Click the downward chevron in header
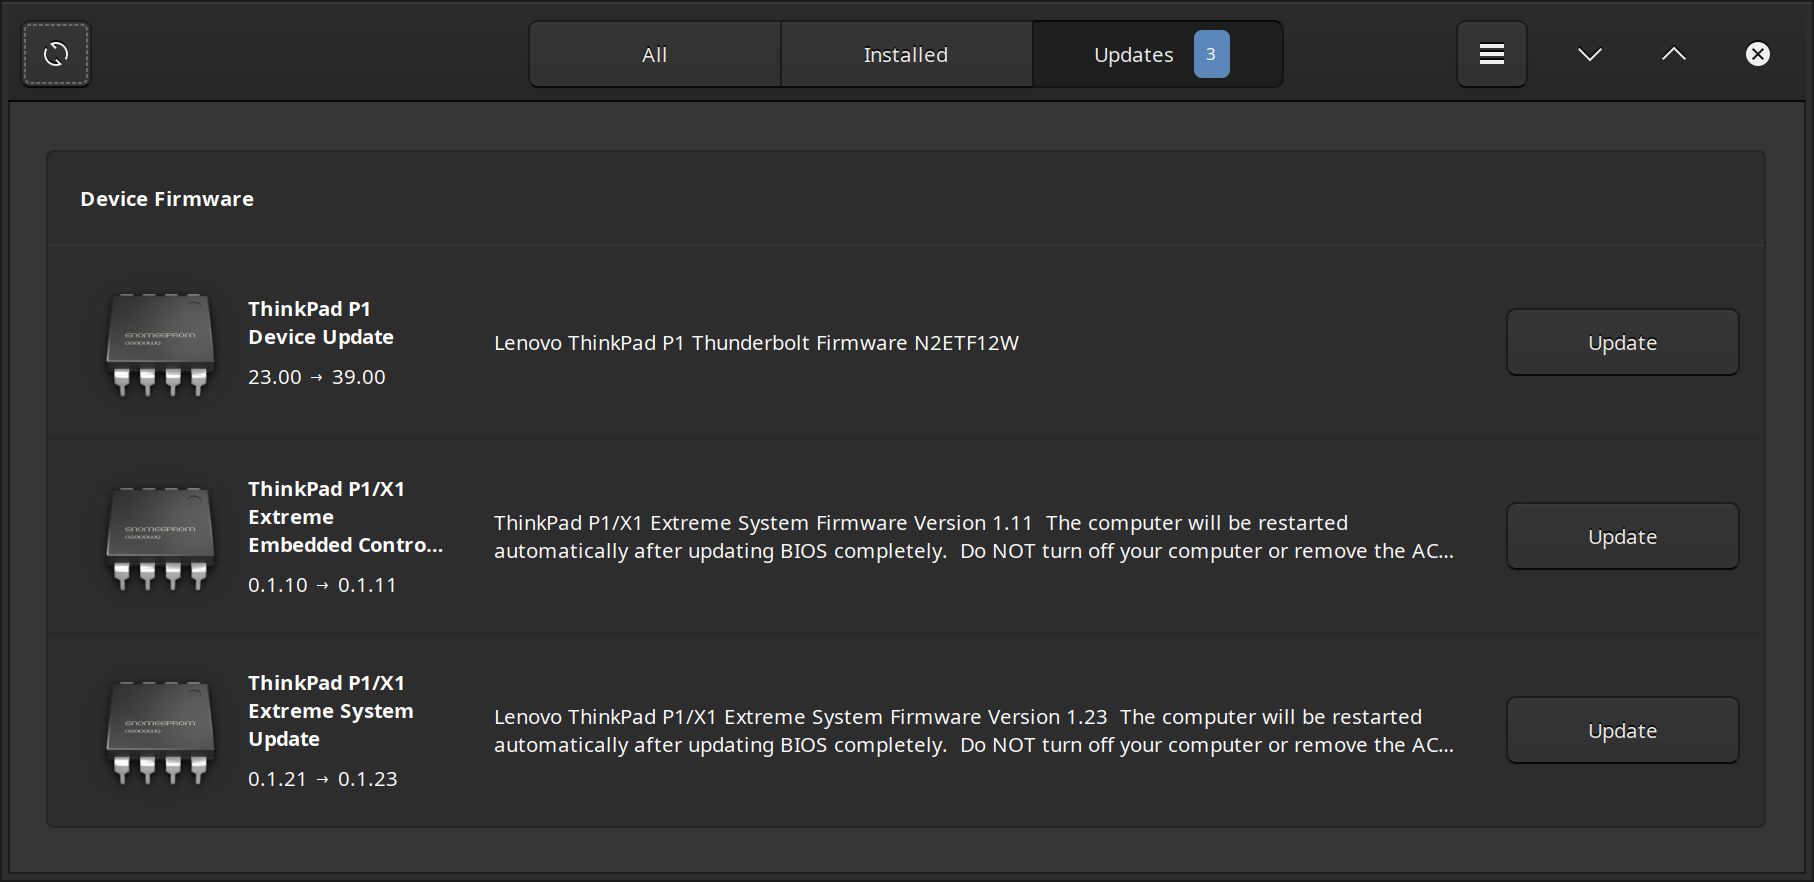 pos(1589,54)
